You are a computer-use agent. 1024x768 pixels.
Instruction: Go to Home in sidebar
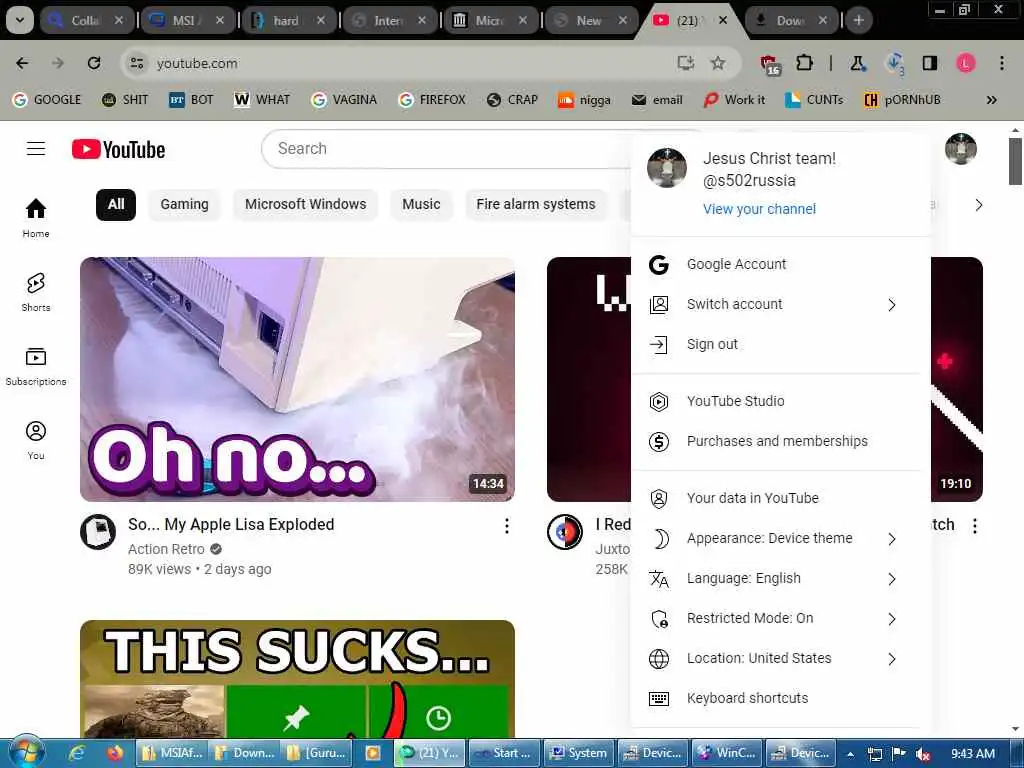(x=36, y=218)
